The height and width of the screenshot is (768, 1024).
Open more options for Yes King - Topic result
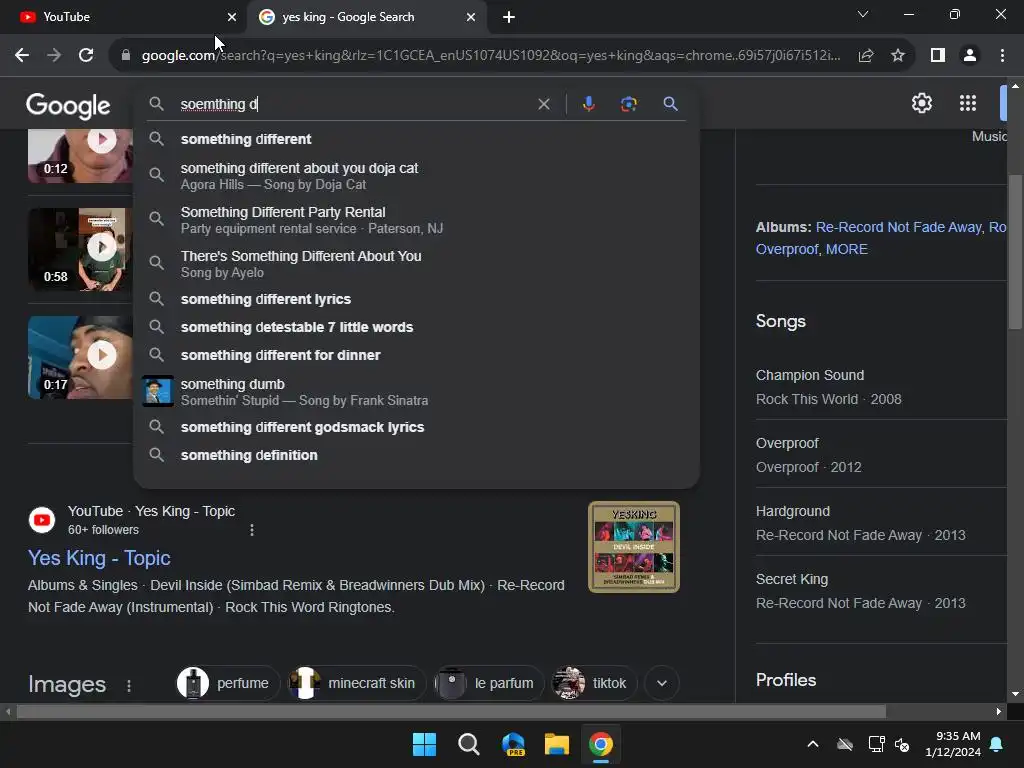click(x=252, y=530)
